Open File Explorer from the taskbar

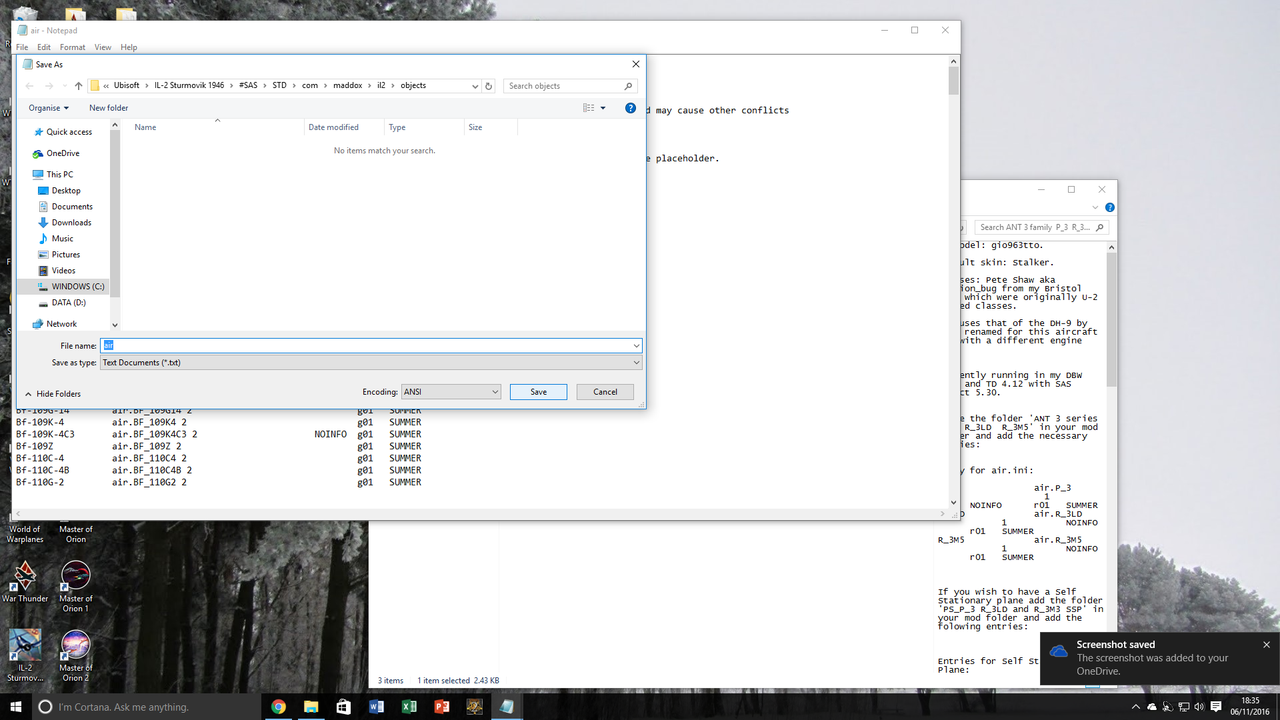pos(311,707)
